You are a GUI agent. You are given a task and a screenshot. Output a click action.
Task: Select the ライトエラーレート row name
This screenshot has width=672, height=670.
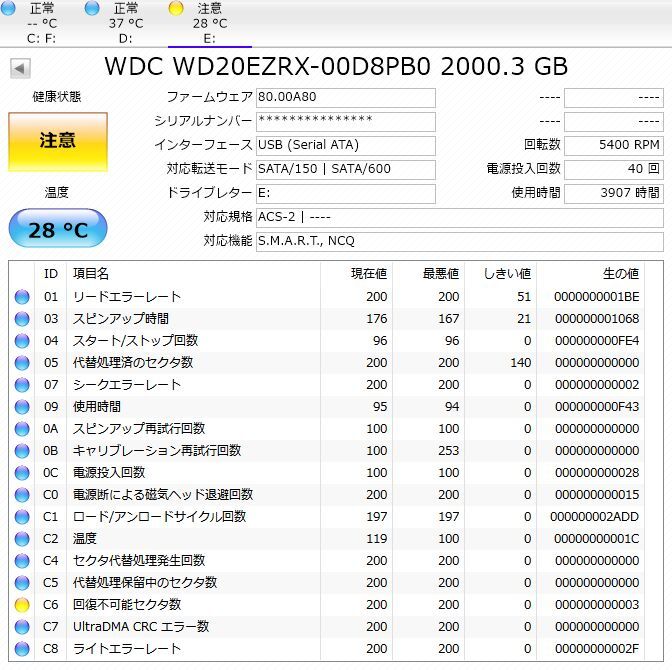pyautogui.click(x=127, y=649)
